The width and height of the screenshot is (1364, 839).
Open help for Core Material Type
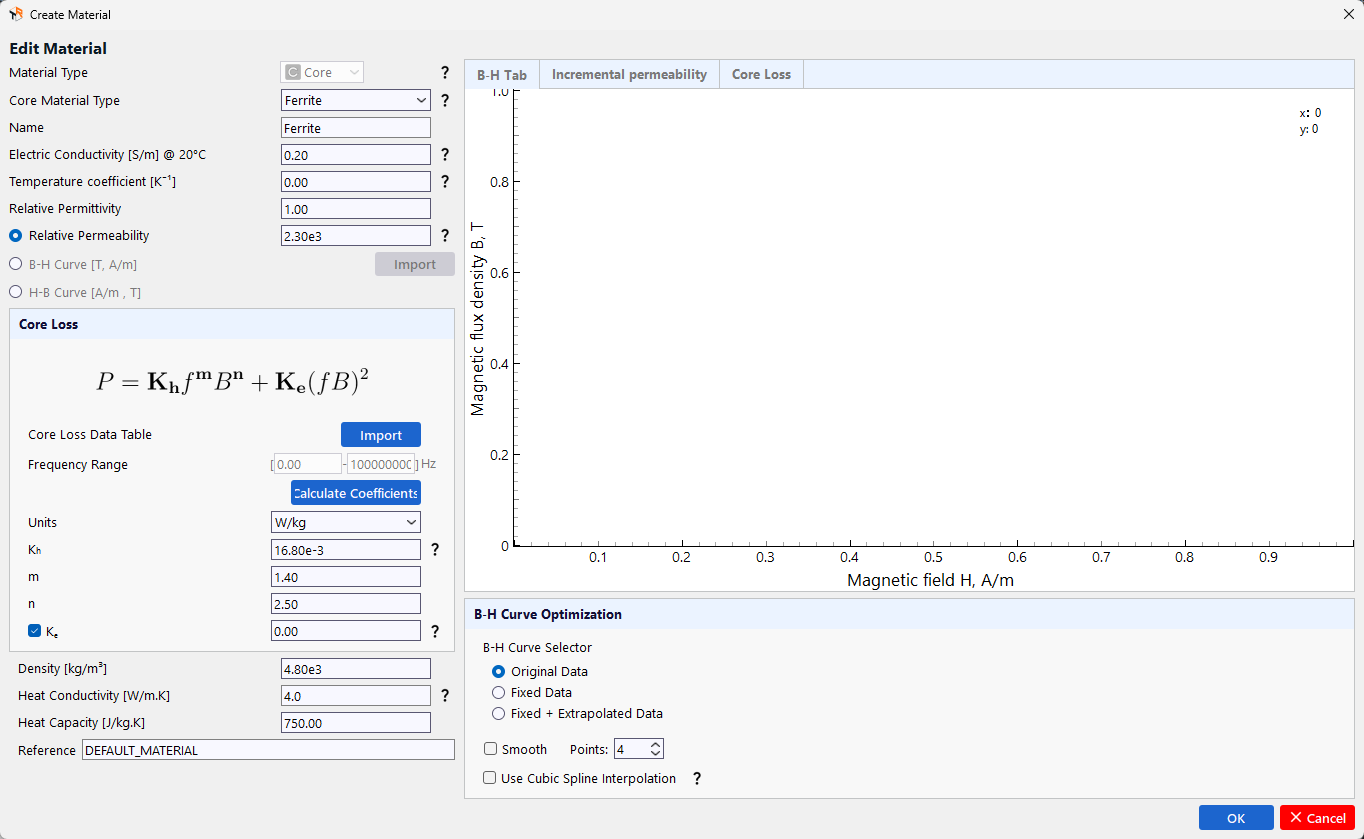(444, 100)
